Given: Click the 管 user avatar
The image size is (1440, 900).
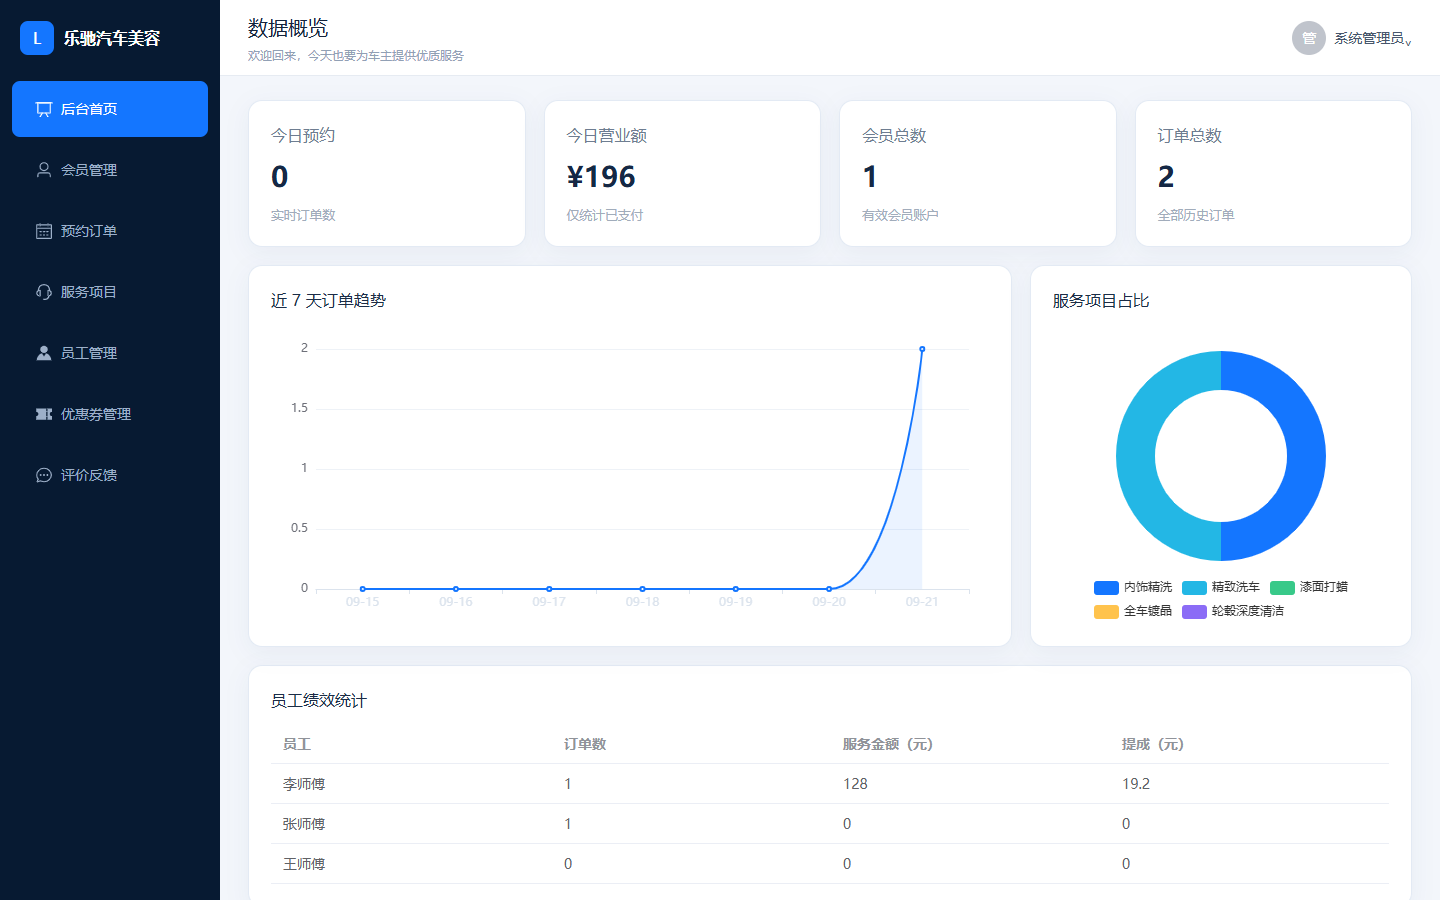Looking at the screenshot, I should click(x=1309, y=38).
